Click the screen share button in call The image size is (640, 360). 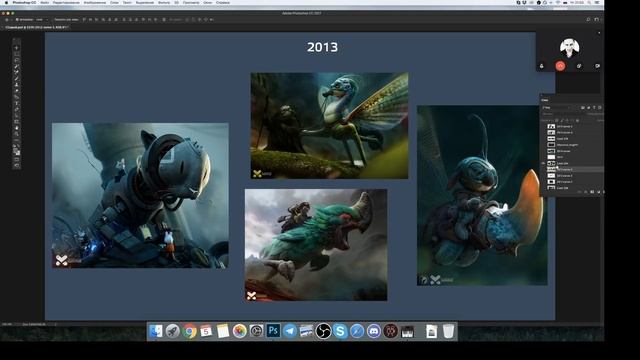pyautogui.click(x=579, y=66)
